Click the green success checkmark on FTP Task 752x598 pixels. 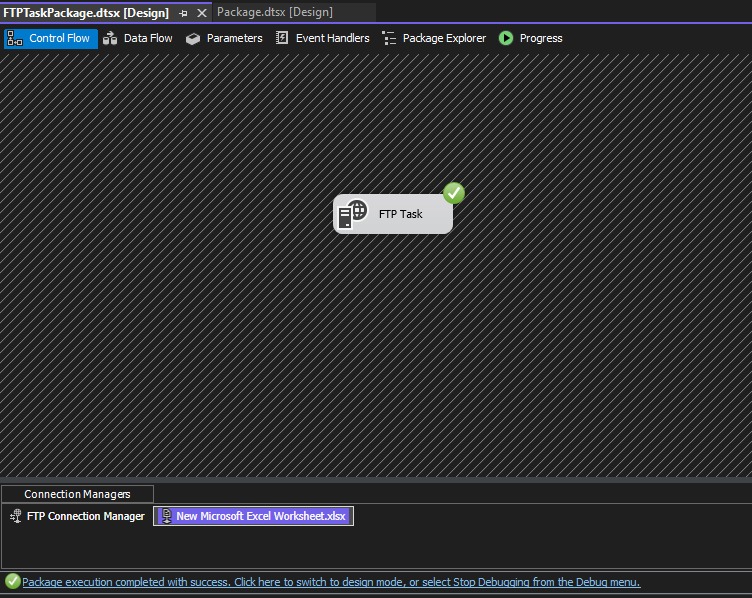coord(454,193)
